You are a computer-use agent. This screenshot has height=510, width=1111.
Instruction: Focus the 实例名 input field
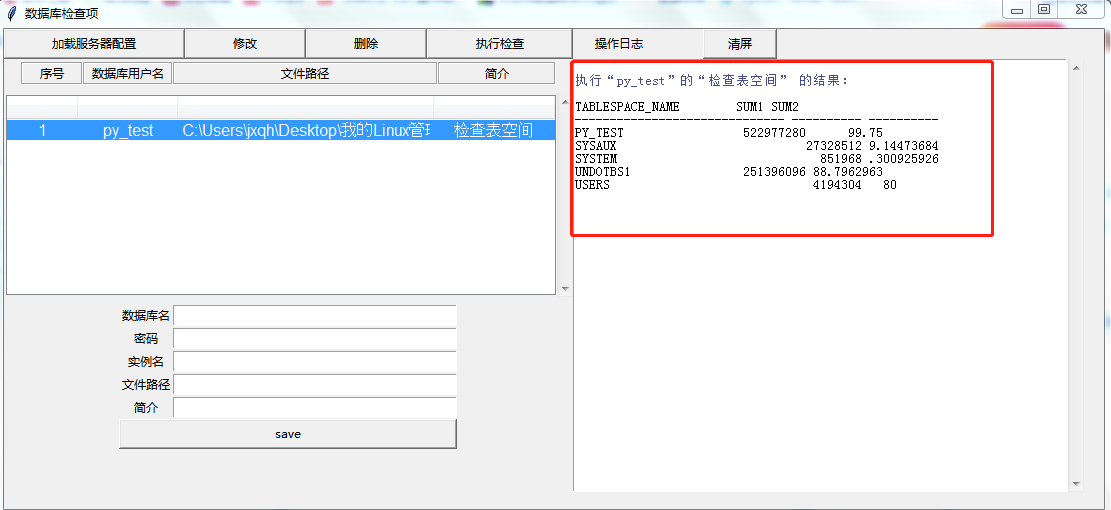(315, 362)
